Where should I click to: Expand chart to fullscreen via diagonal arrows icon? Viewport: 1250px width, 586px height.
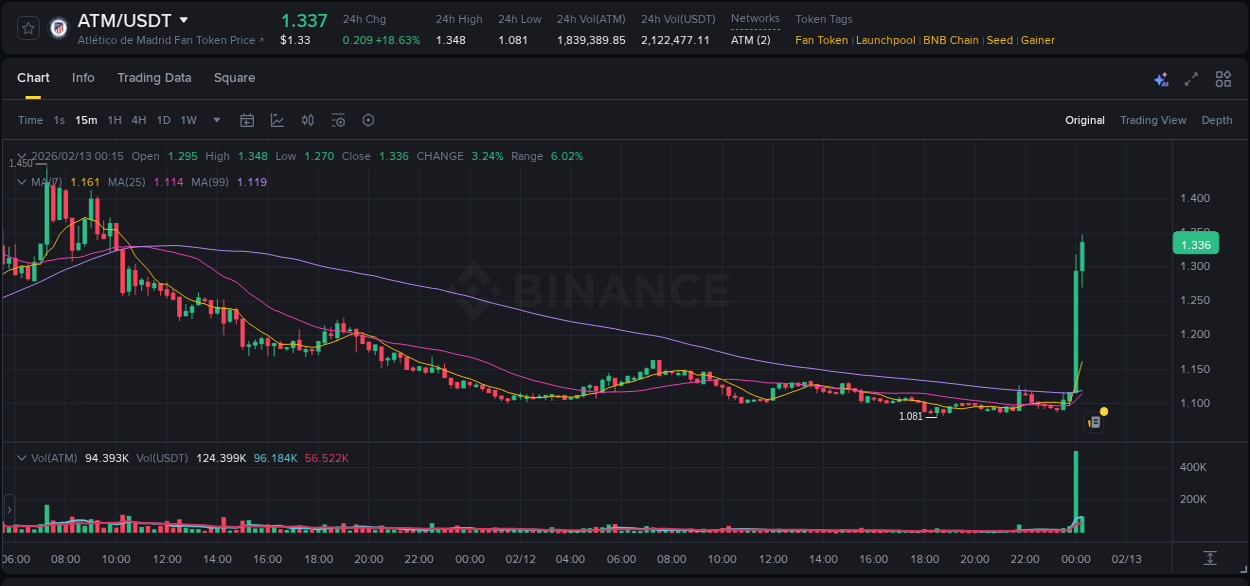click(x=1191, y=78)
